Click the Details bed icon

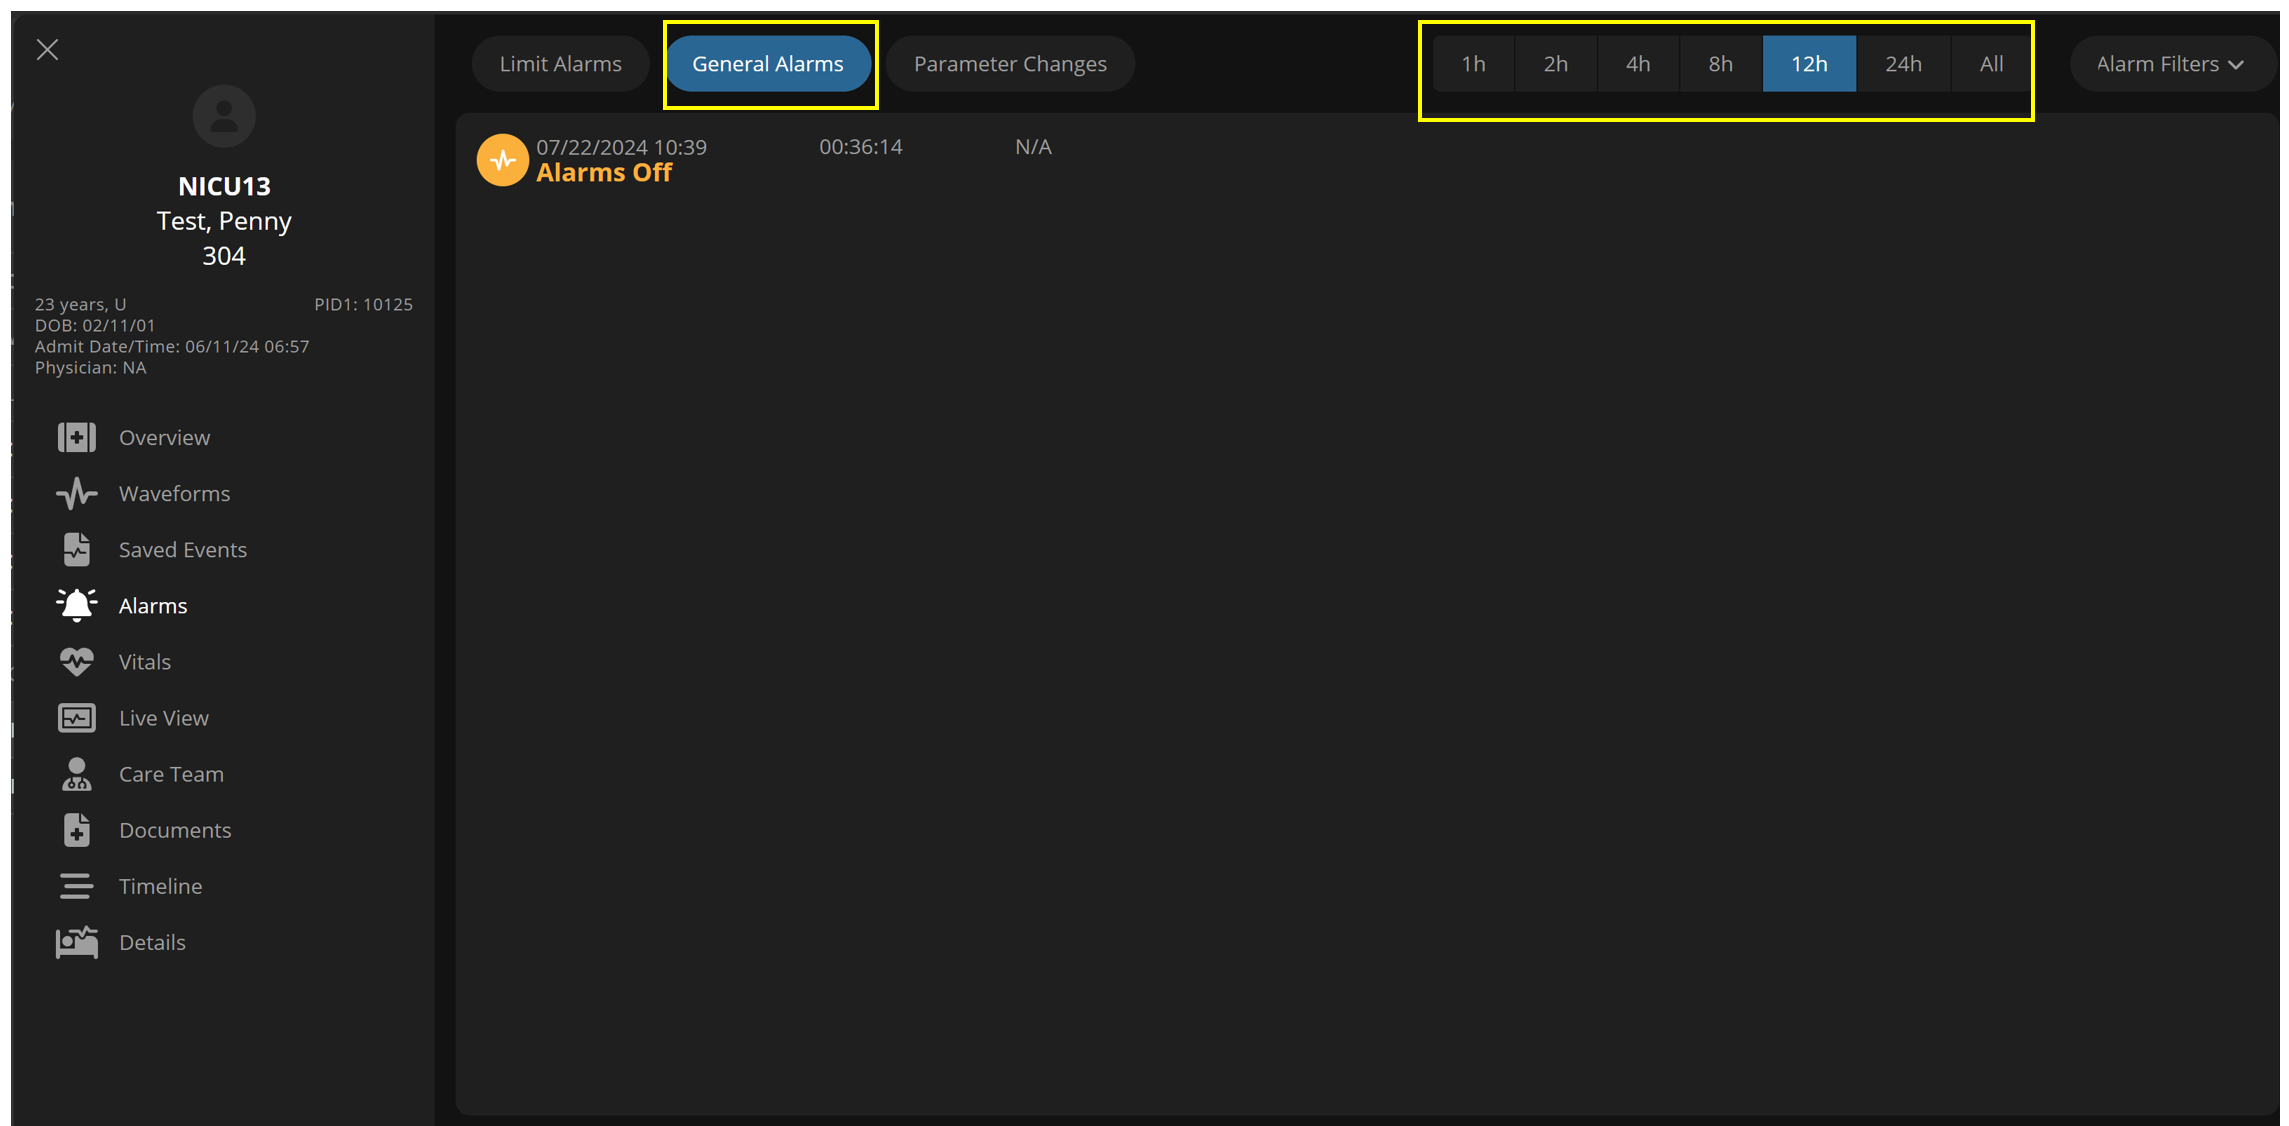(77, 942)
